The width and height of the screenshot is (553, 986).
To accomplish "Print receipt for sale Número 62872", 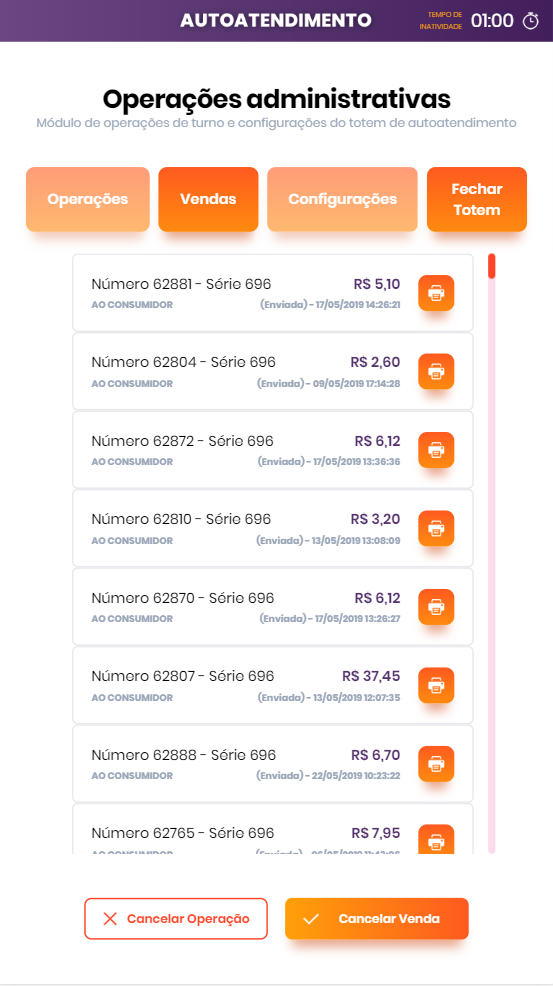I will click(x=436, y=450).
